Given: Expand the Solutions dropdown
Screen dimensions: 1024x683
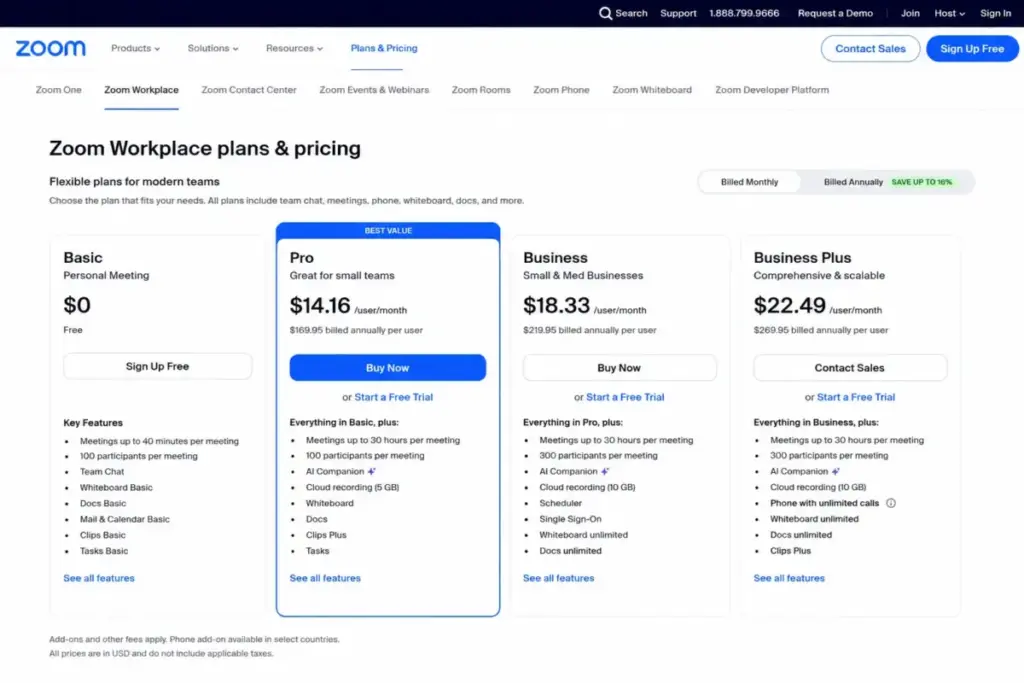Looking at the screenshot, I should coord(213,48).
